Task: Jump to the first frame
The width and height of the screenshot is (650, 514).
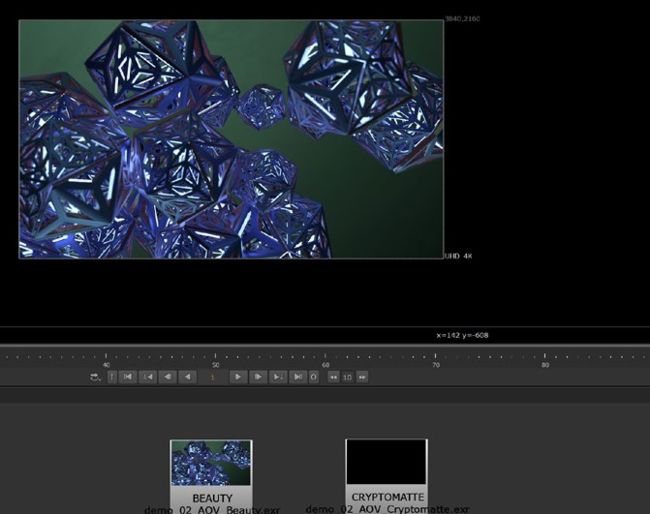Action: tap(128, 377)
